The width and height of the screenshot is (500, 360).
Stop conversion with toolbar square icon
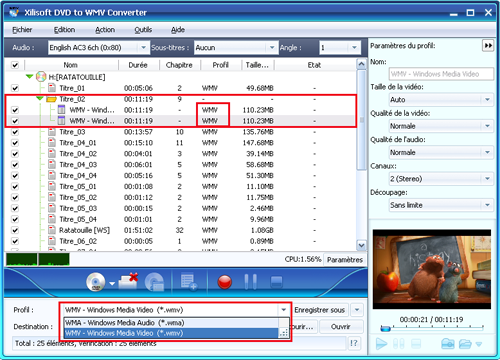pyautogui.click(x=276, y=282)
